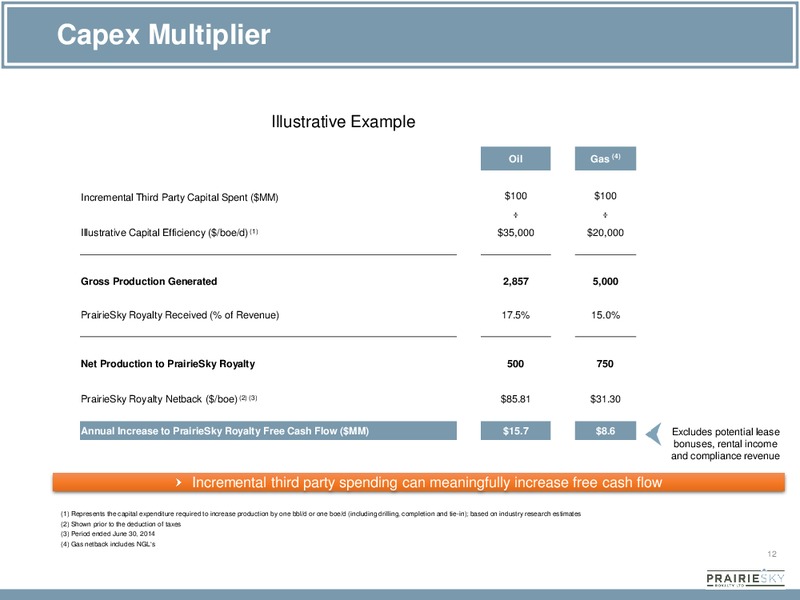Image resolution: width=800 pixels, height=600 pixels.
Task: Click the blue callout arrow beside $8.6
Action: (654, 434)
